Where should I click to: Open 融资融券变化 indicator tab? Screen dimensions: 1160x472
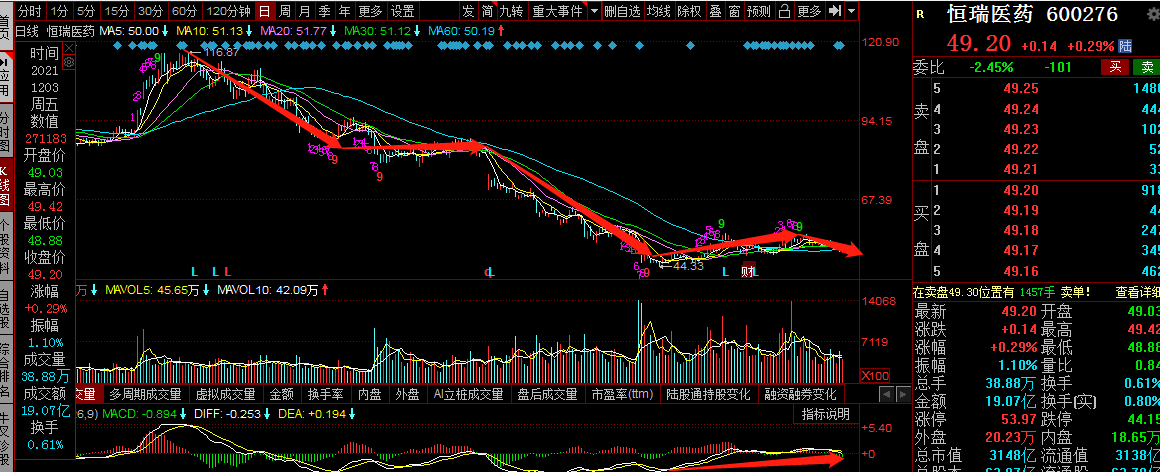click(800, 394)
